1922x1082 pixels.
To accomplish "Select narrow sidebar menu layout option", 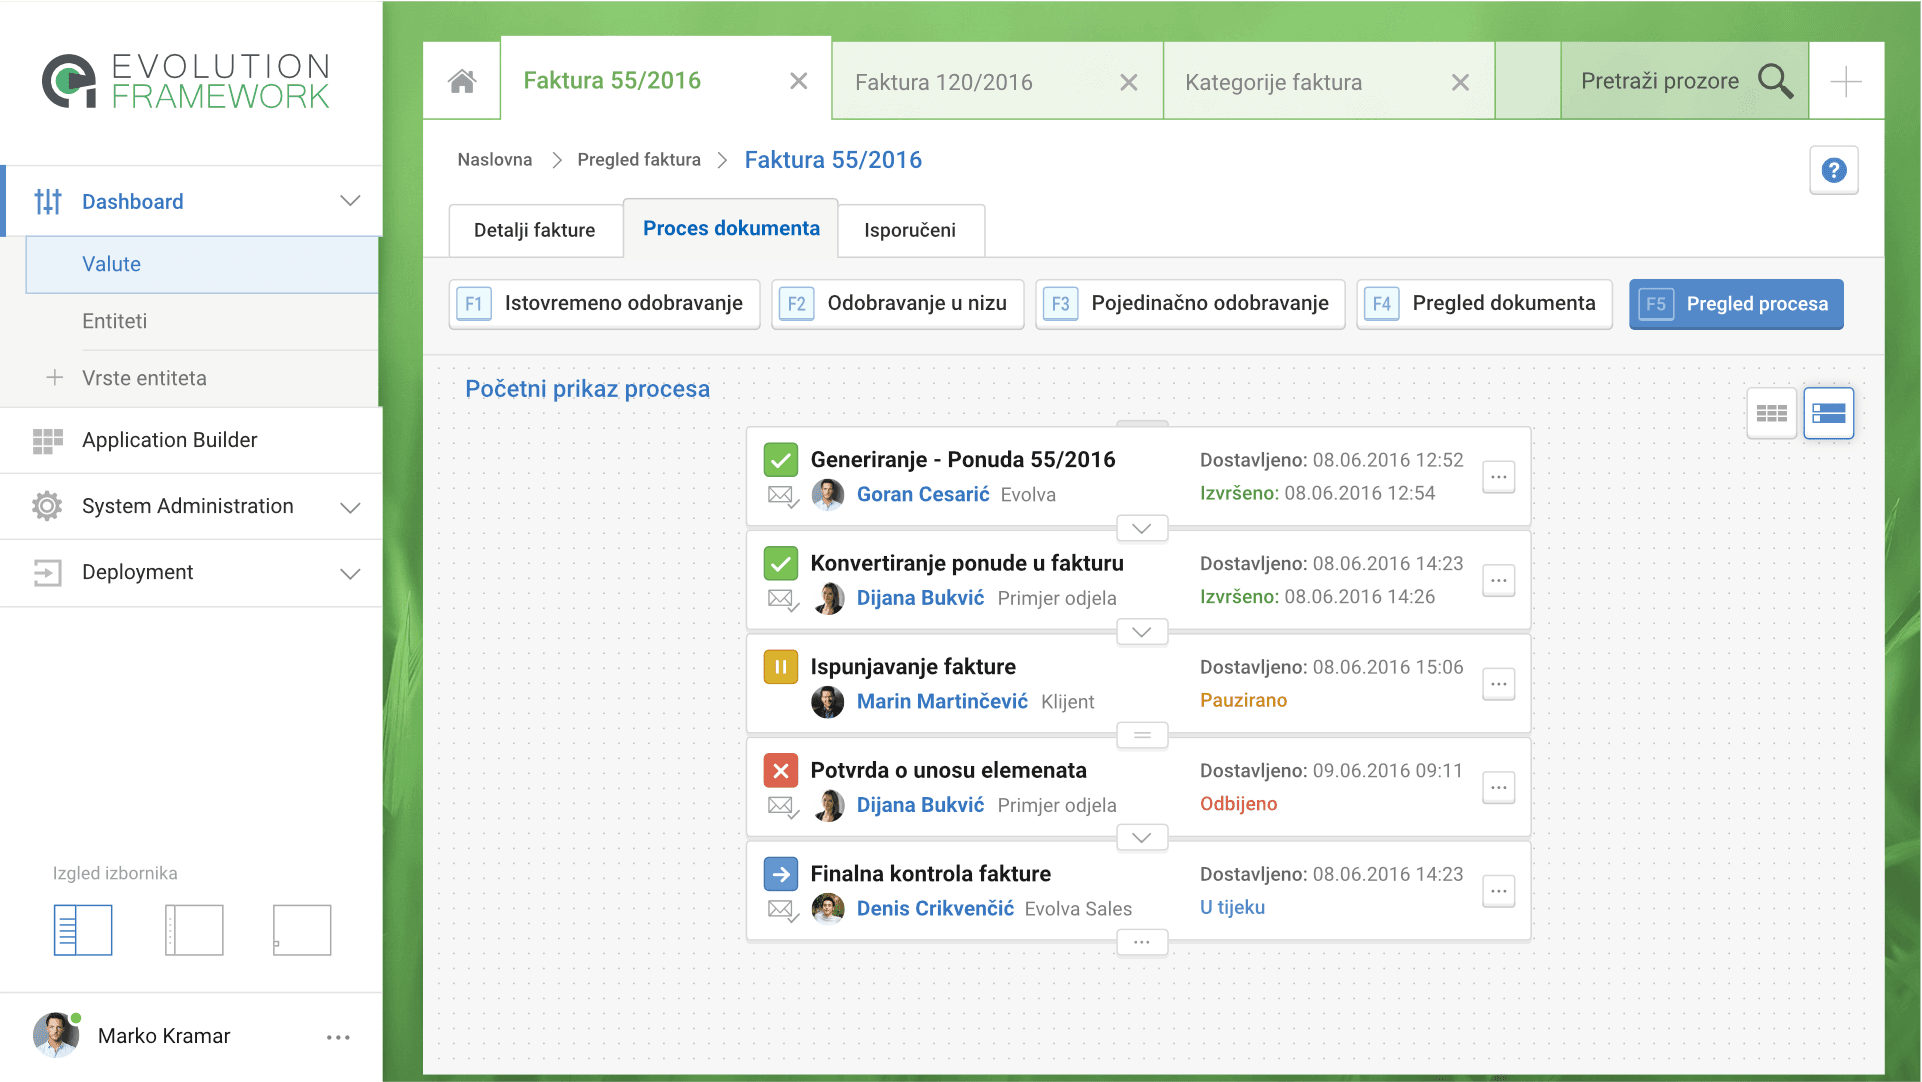I will (194, 930).
